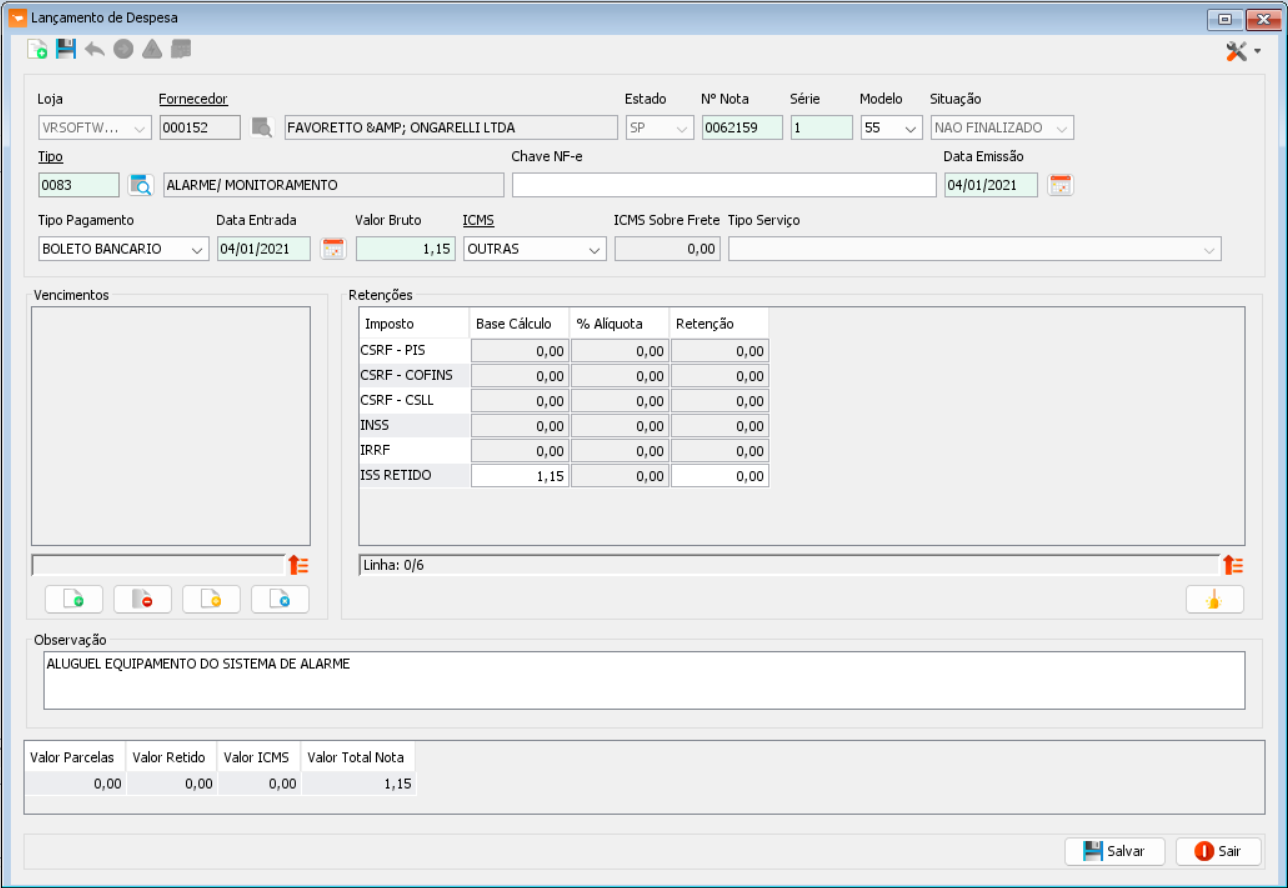Viewport: 1288px width, 888px height.
Task: Click the ISS RETIDO Retenção value cell
Action: pos(719,477)
